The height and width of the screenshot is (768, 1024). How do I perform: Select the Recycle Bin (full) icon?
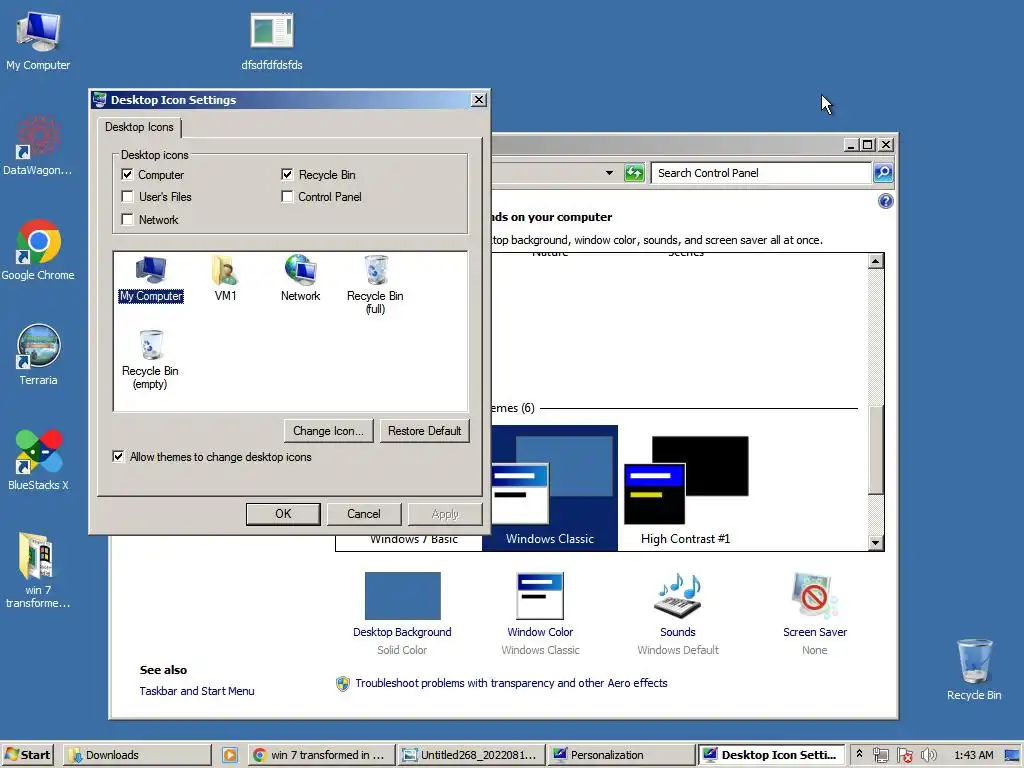point(376,285)
